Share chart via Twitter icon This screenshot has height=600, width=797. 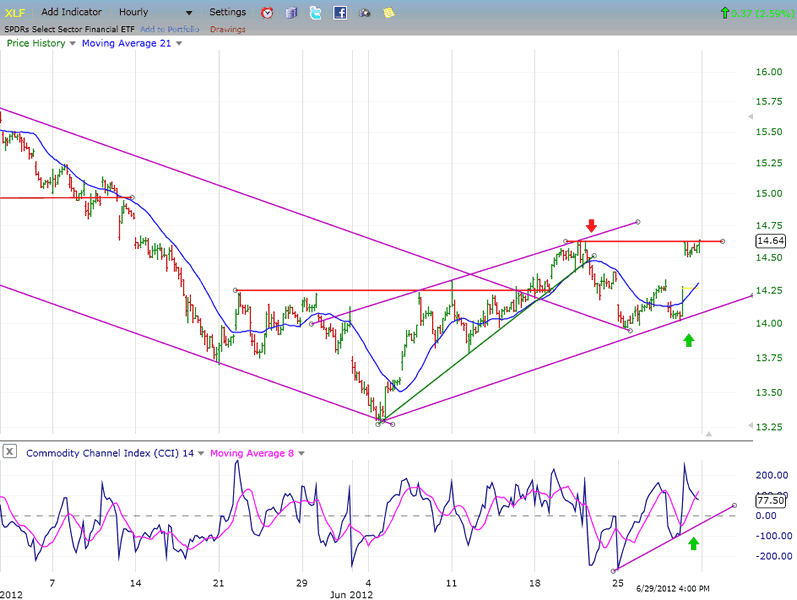click(316, 13)
